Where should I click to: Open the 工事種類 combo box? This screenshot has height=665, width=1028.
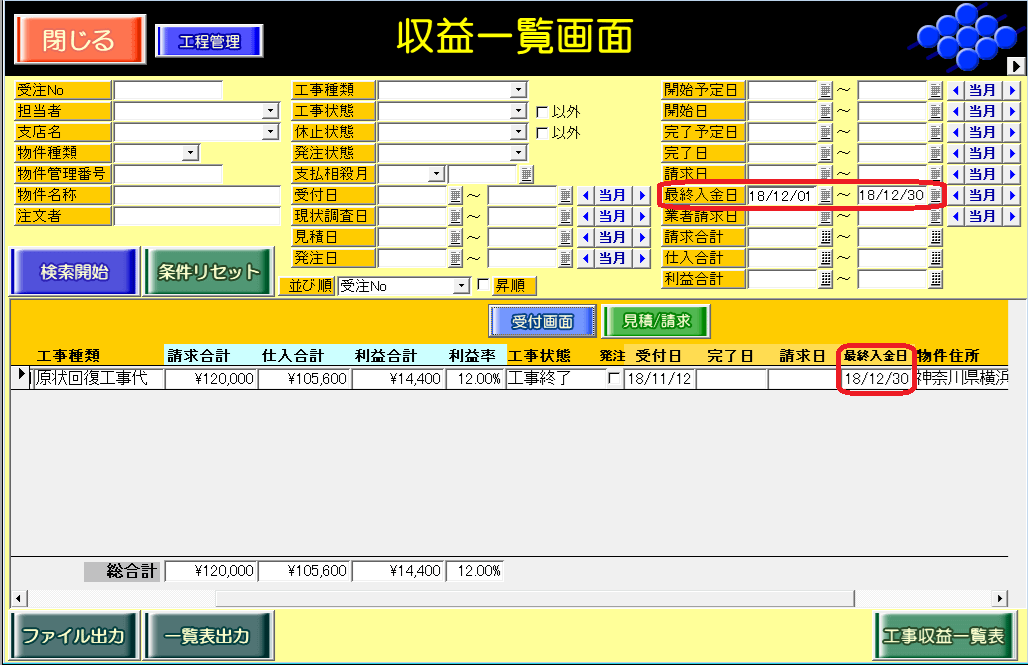coord(518,90)
